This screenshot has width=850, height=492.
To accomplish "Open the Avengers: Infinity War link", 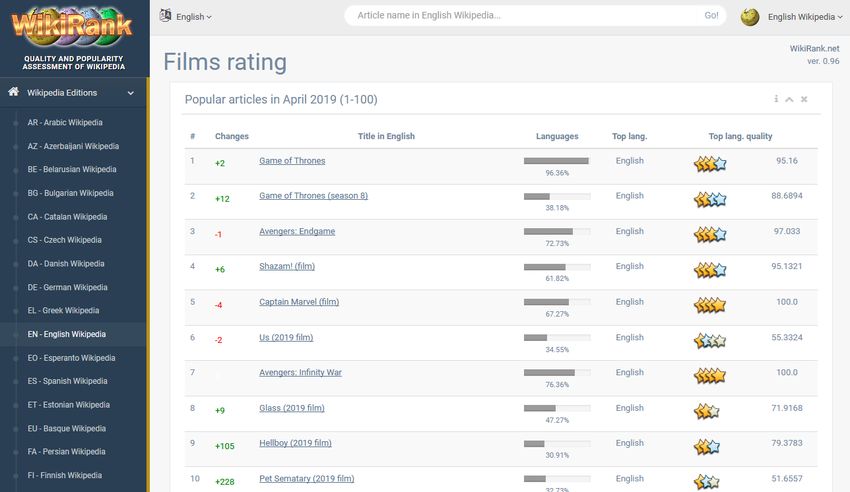I will click(x=300, y=373).
